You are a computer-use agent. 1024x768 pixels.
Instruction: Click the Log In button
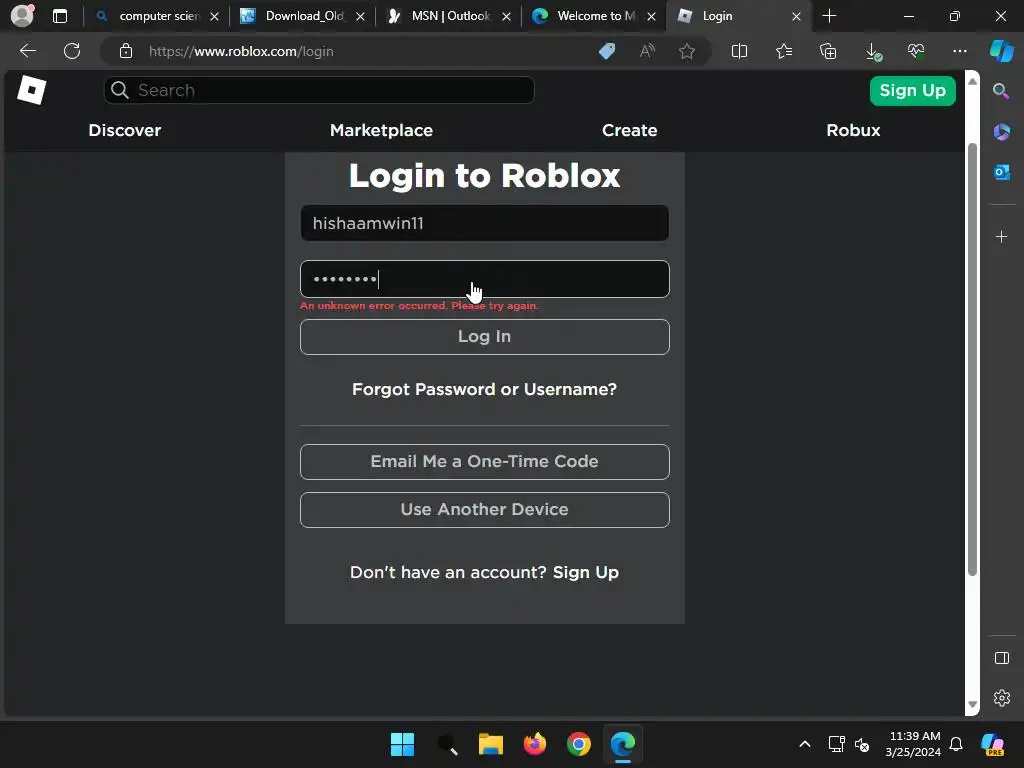485,337
